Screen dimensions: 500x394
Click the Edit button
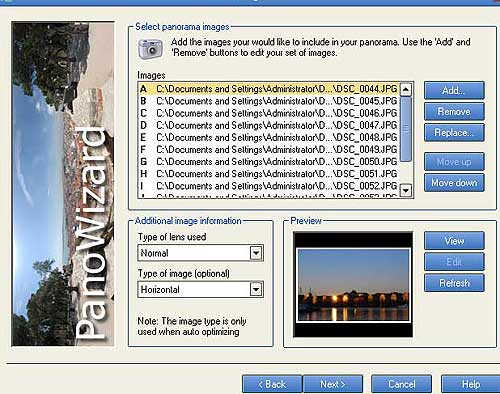click(454, 262)
